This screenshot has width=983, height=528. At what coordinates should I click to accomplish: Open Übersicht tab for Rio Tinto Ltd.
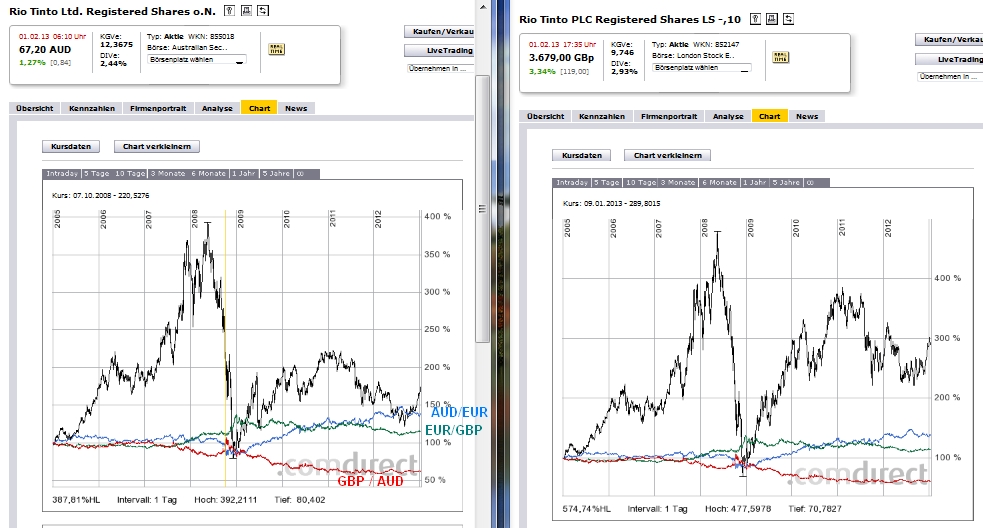pos(35,108)
